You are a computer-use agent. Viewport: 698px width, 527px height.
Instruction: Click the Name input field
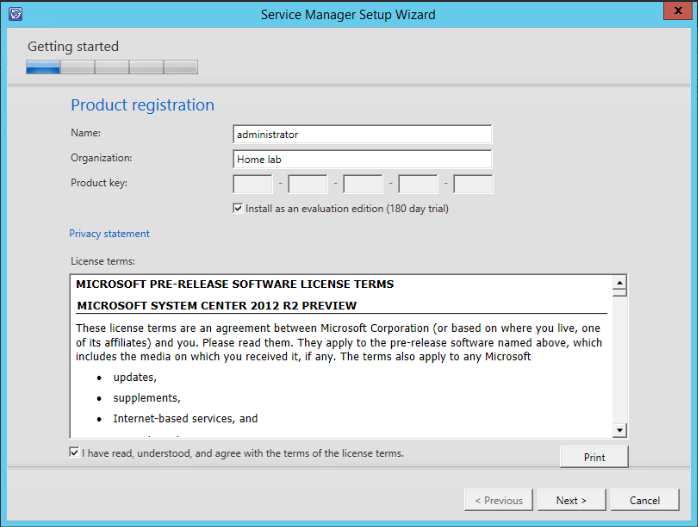coord(362,134)
